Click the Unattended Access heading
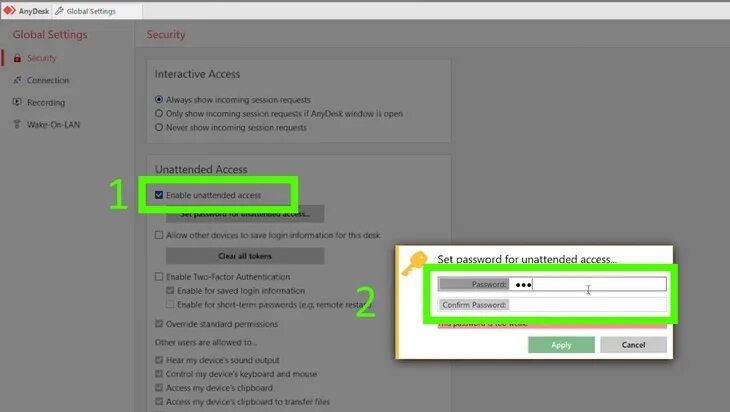The width and height of the screenshot is (730, 412). [x=201, y=169]
